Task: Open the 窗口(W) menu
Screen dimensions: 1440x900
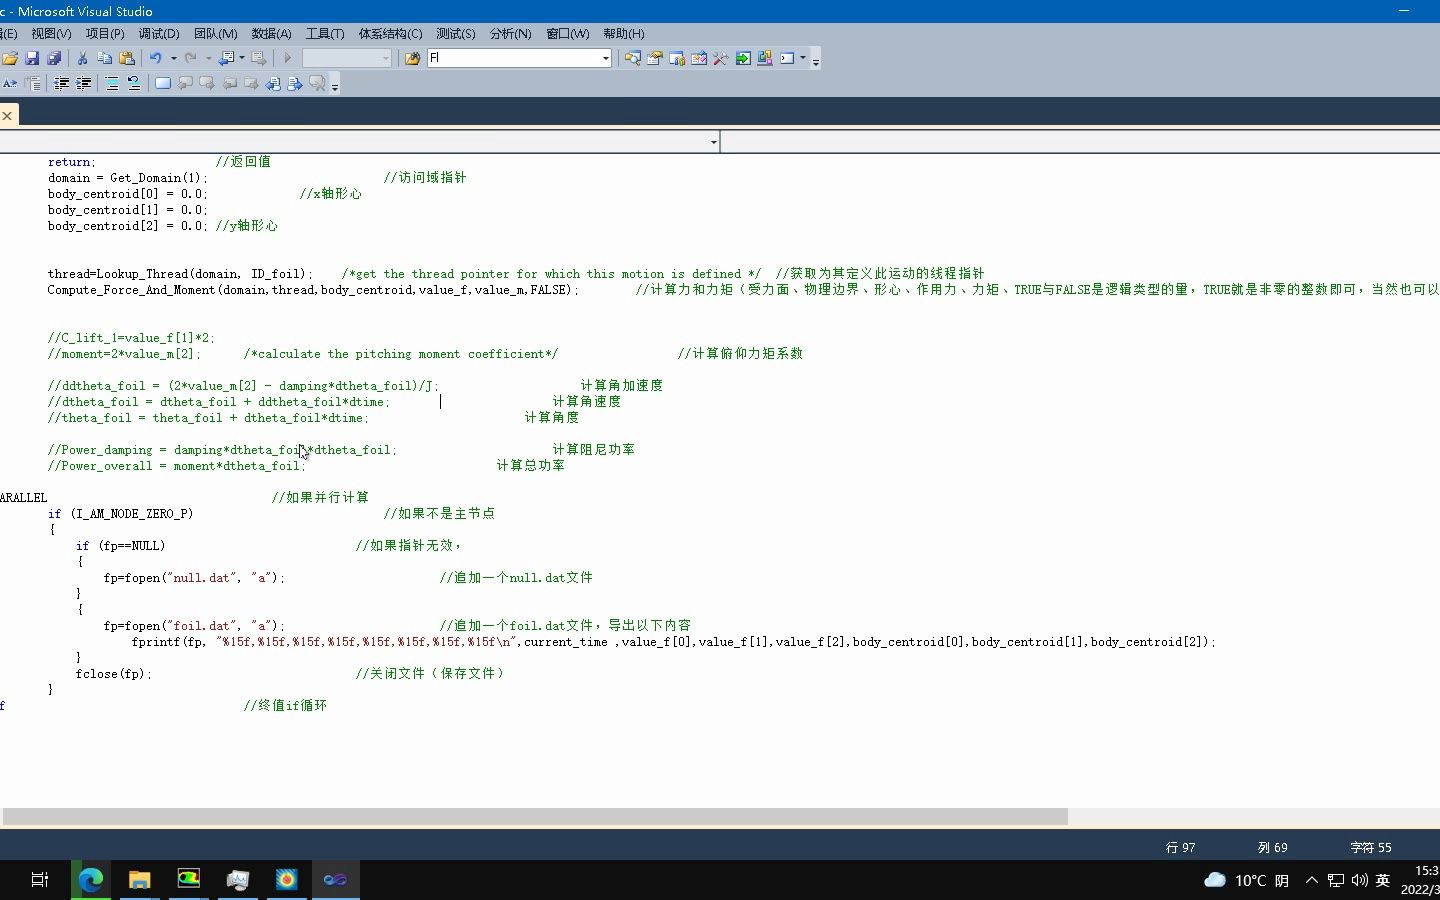Action: (x=568, y=34)
